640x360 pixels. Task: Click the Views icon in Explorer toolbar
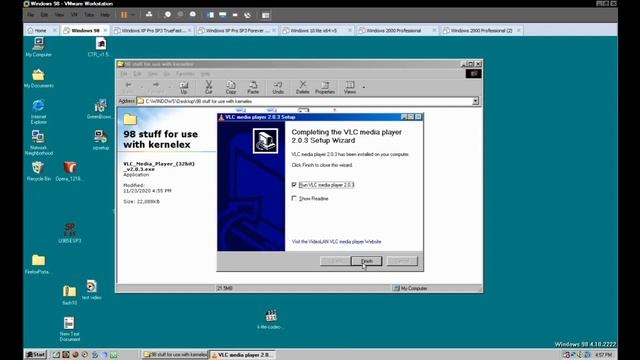point(350,87)
